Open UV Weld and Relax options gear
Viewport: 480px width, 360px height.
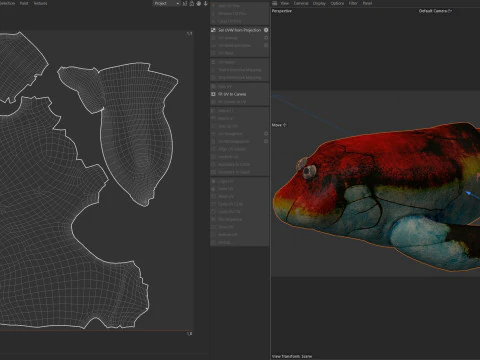pos(266,45)
